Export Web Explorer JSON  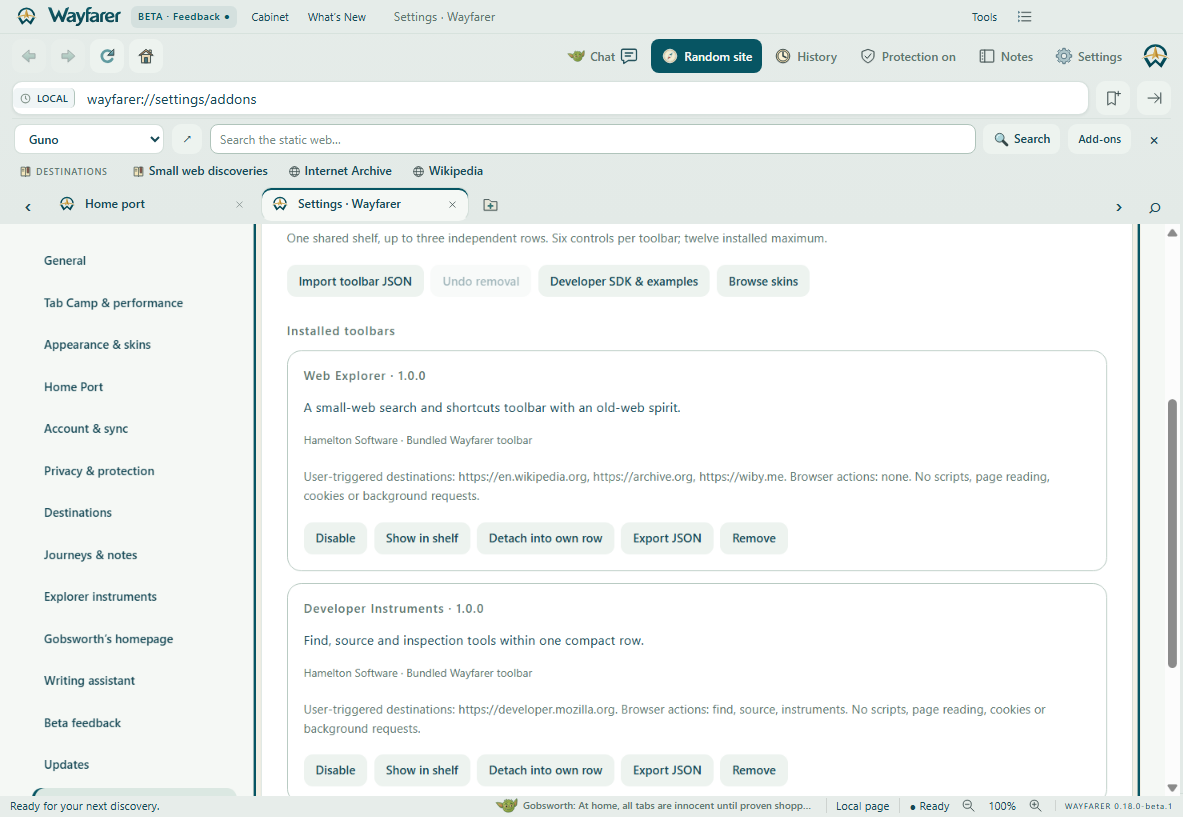[x=667, y=539]
